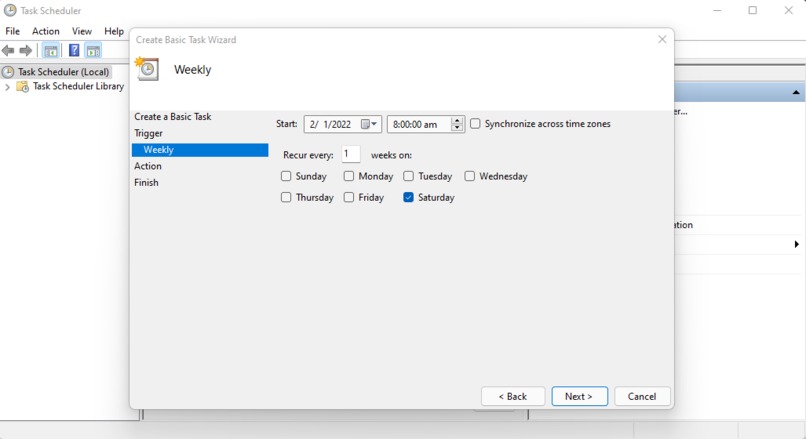Open the Actions pane submenu arrow on the right

(796, 244)
